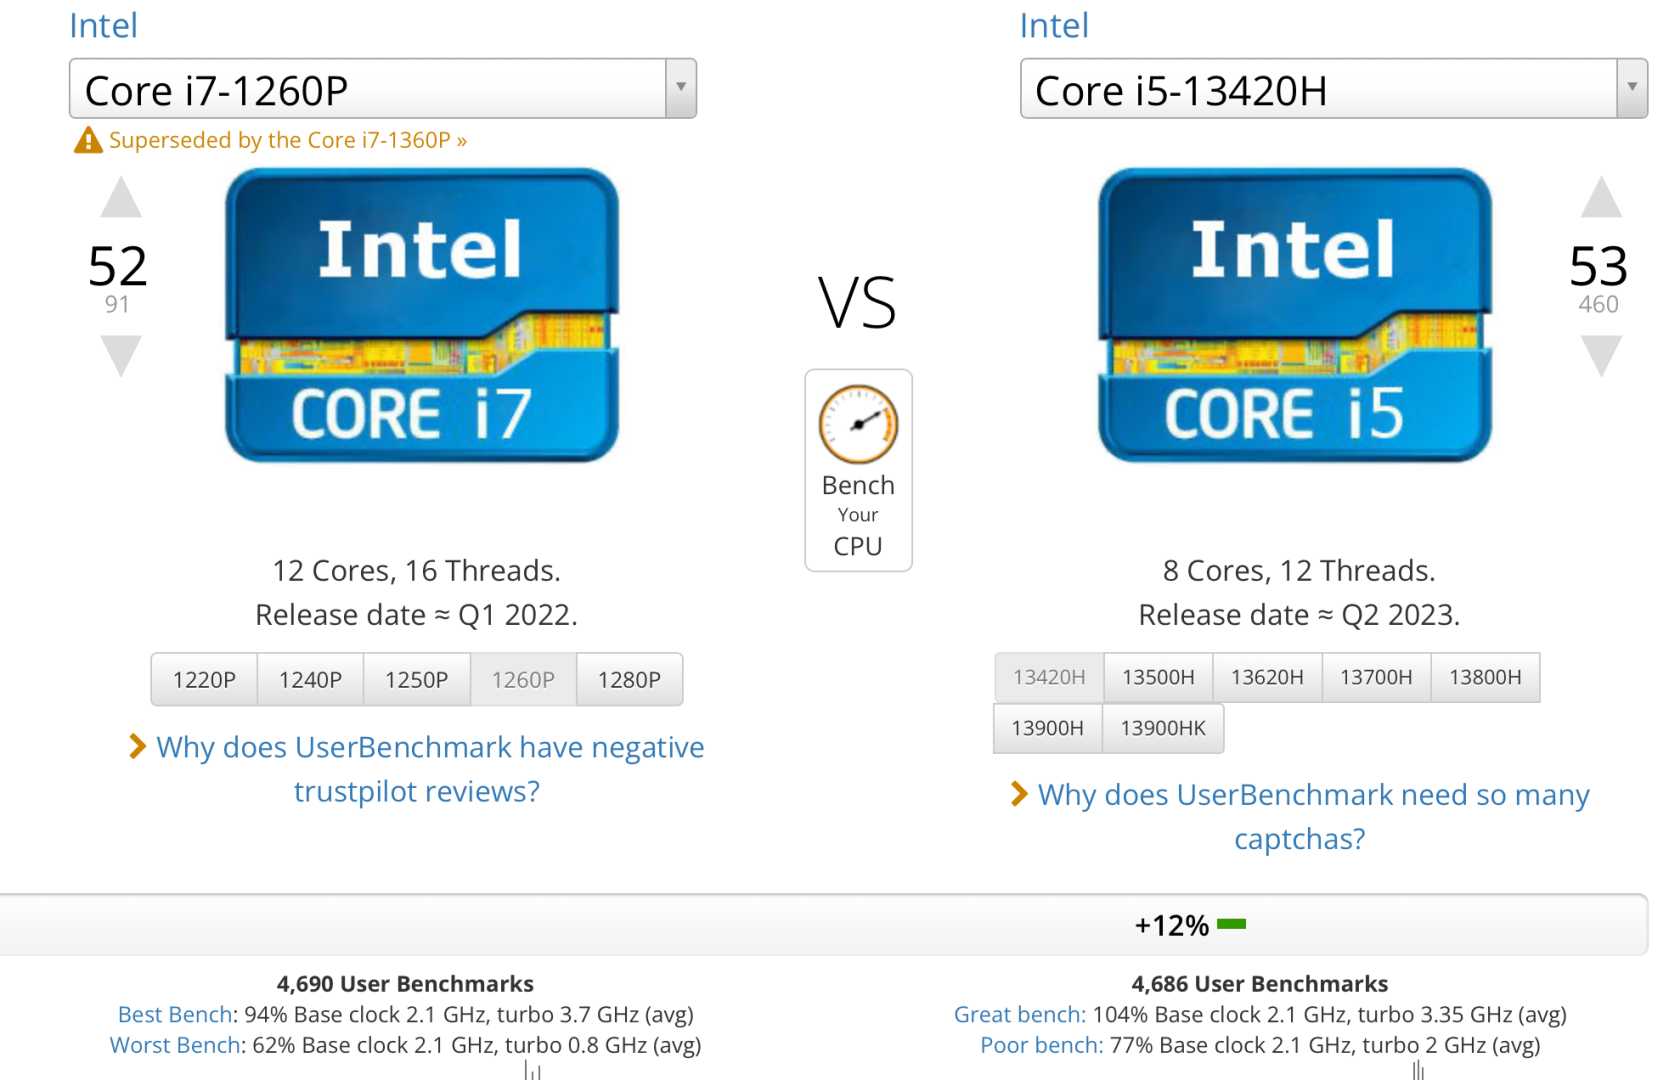
Task: Open the Superseded by Core i7-1360P link
Action: coord(288,140)
